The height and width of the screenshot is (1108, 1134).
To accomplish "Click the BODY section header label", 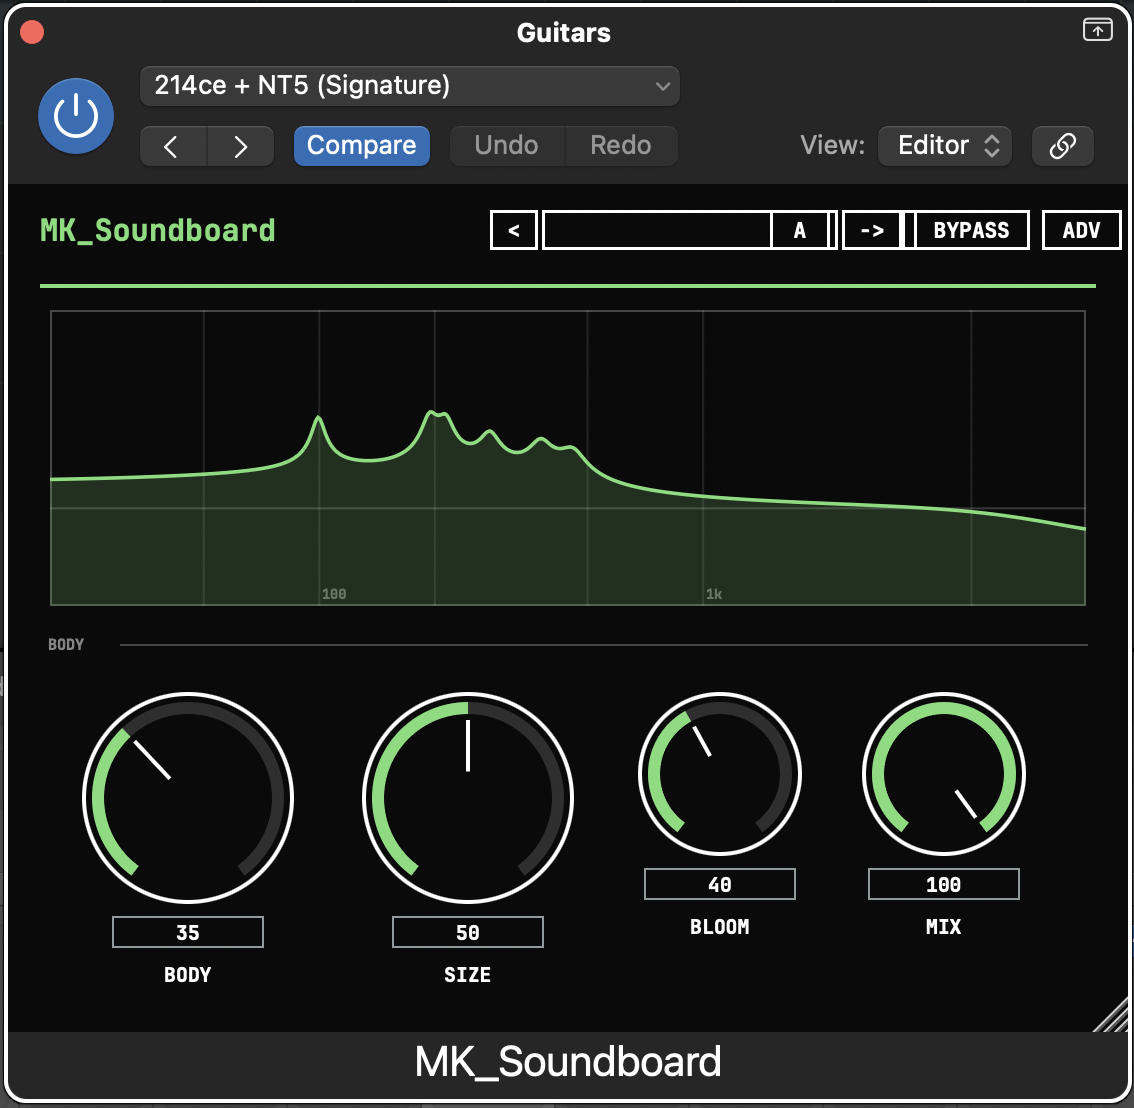I will pyautogui.click(x=66, y=644).
